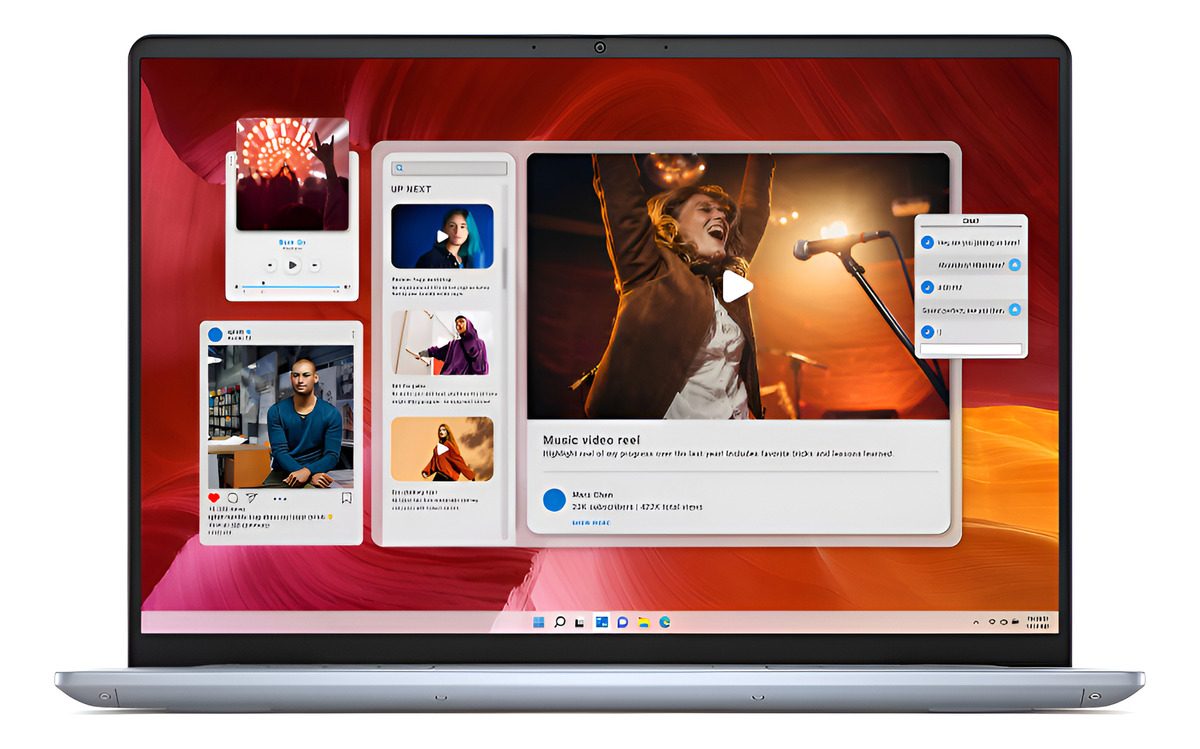This screenshot has width=1200, height=749.
Task: Select the red-haired person video thumbnail
Action: click(x=442, y=449)
